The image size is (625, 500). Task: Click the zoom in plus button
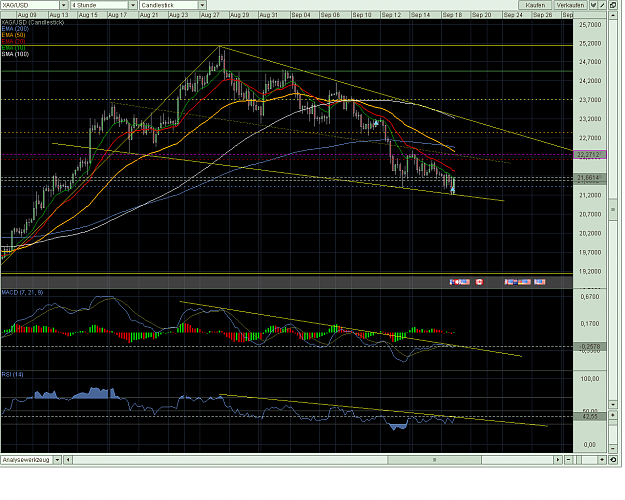pyautogui.click(x=602, y=460)
